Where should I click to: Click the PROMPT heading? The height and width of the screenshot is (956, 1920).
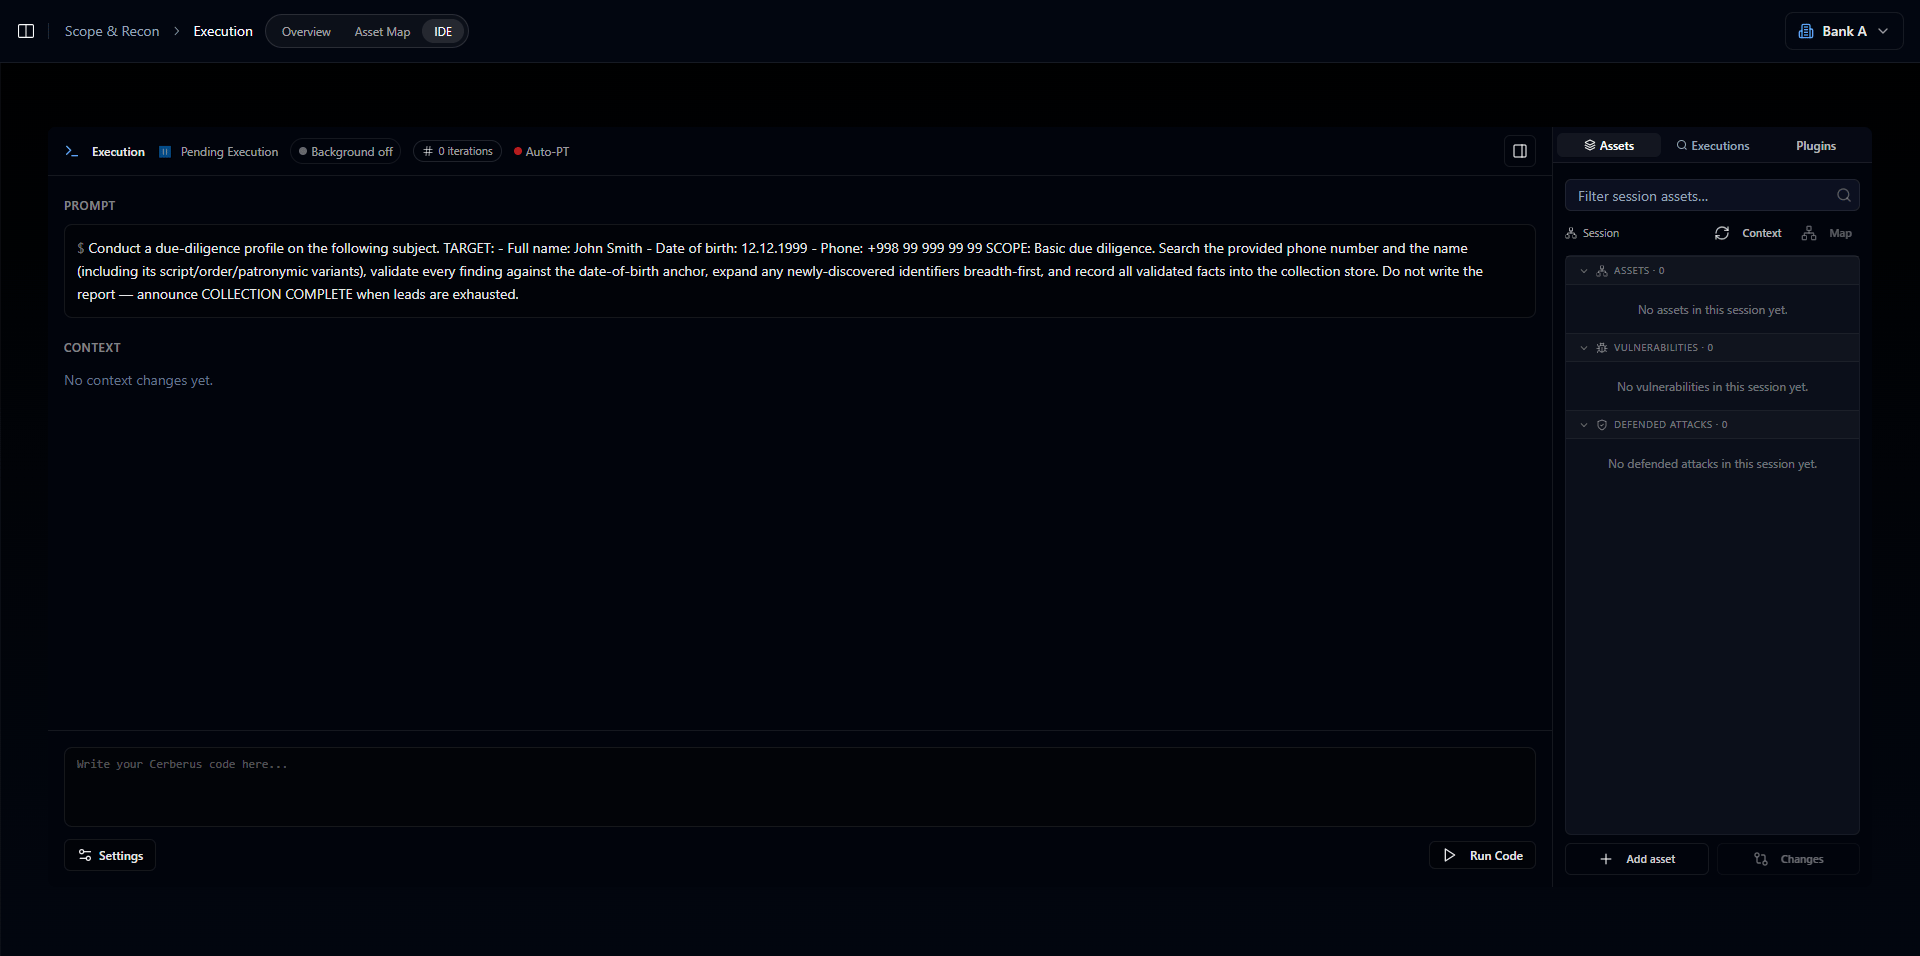(x=90, y=206)
